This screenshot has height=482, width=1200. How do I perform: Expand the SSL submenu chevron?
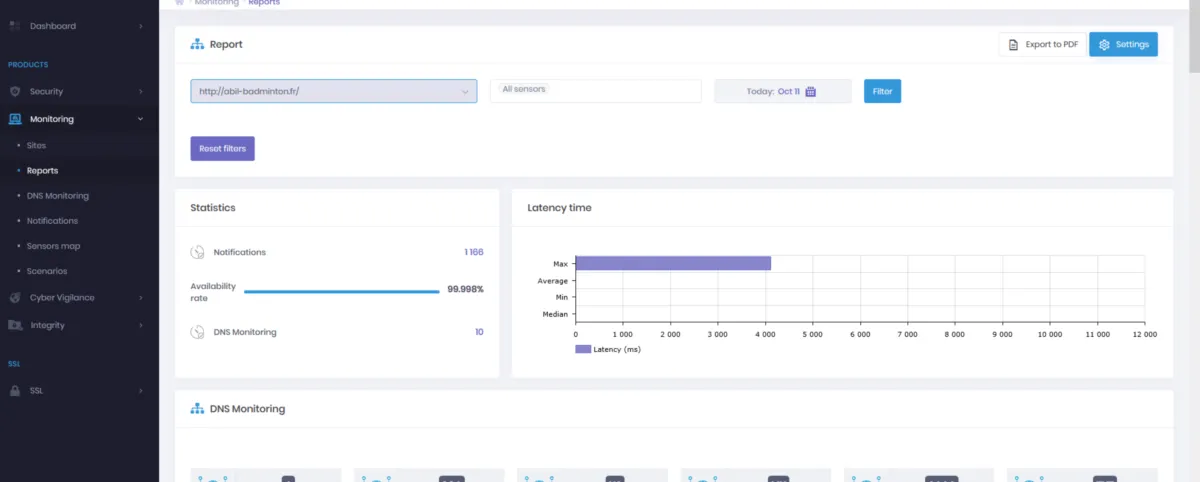140,390
